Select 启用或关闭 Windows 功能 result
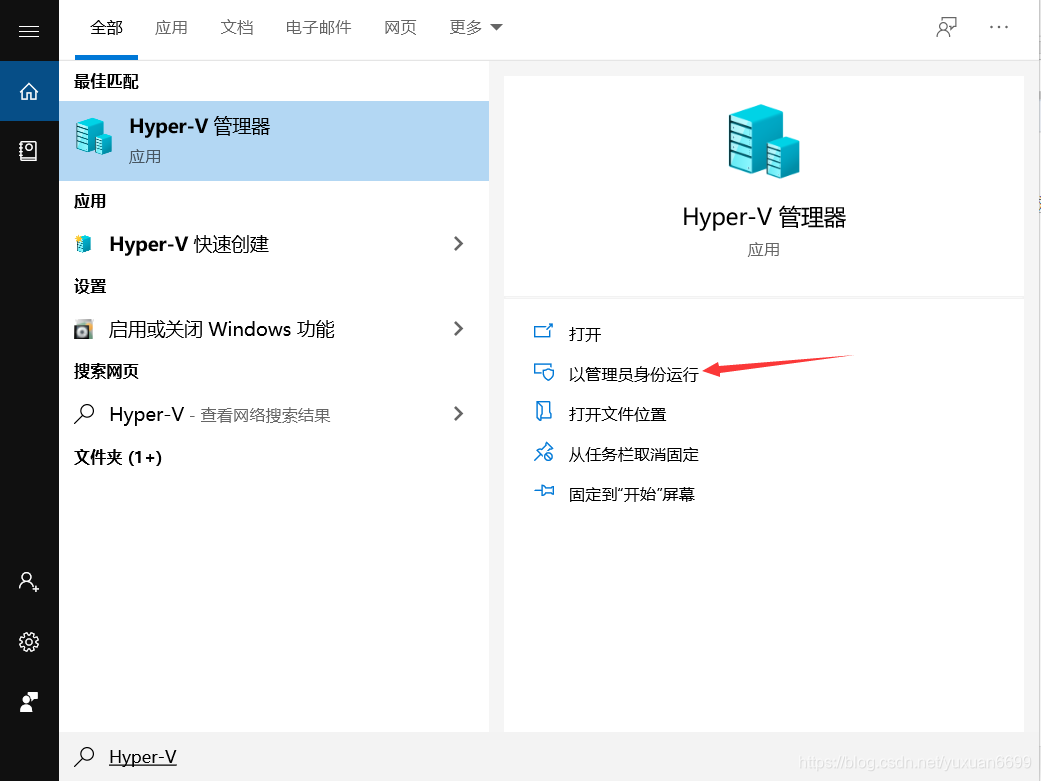The width and height of the screenshot is (1041, 781). click(274, 329)
